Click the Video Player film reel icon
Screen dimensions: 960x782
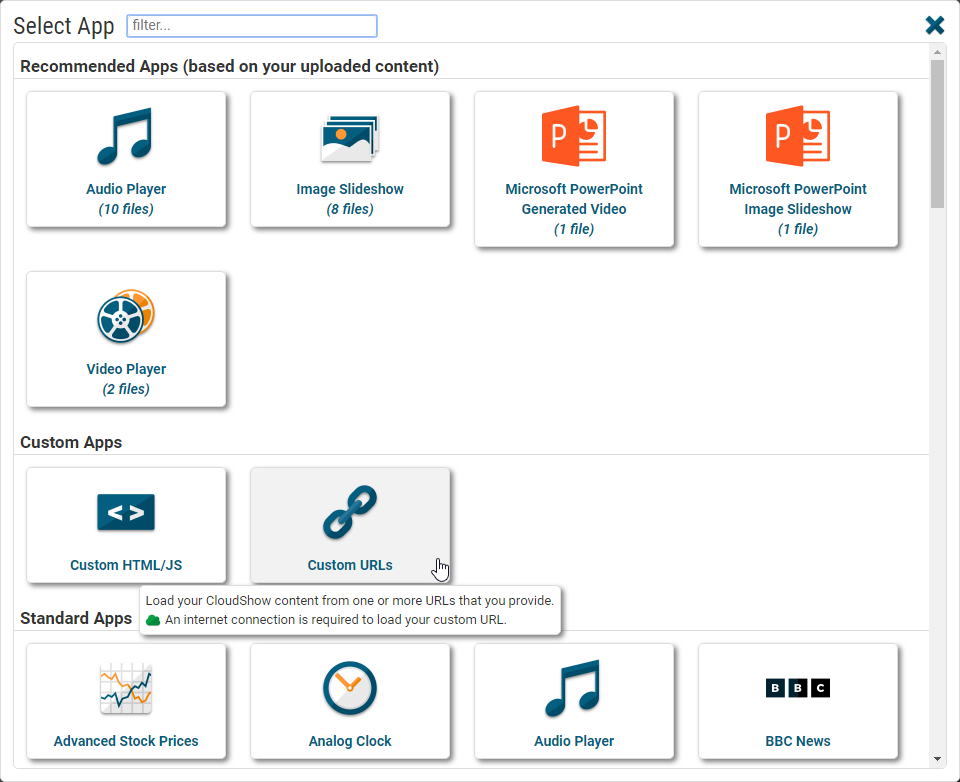[125, 317]
